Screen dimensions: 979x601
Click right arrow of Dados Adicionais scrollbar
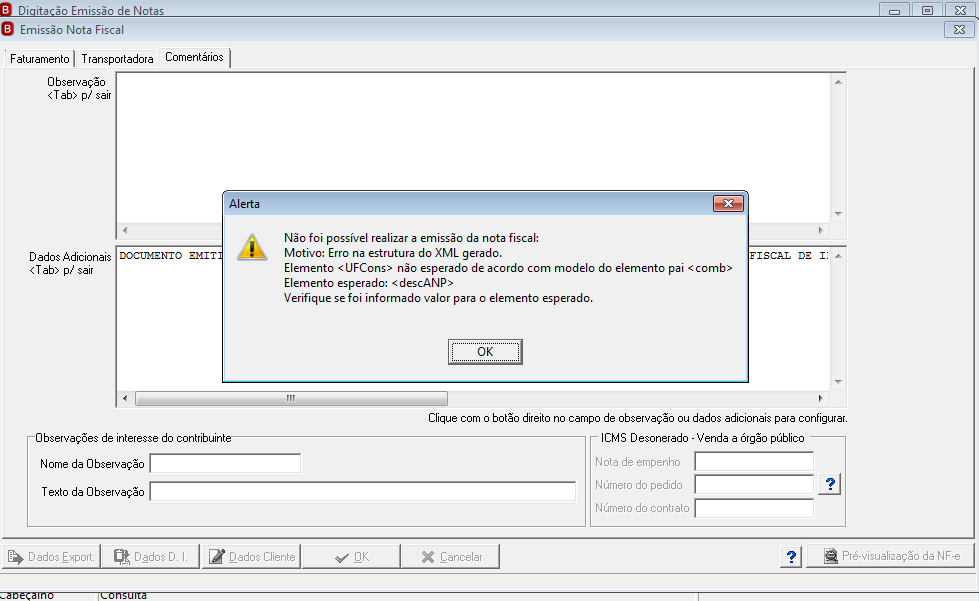(820, 398)
